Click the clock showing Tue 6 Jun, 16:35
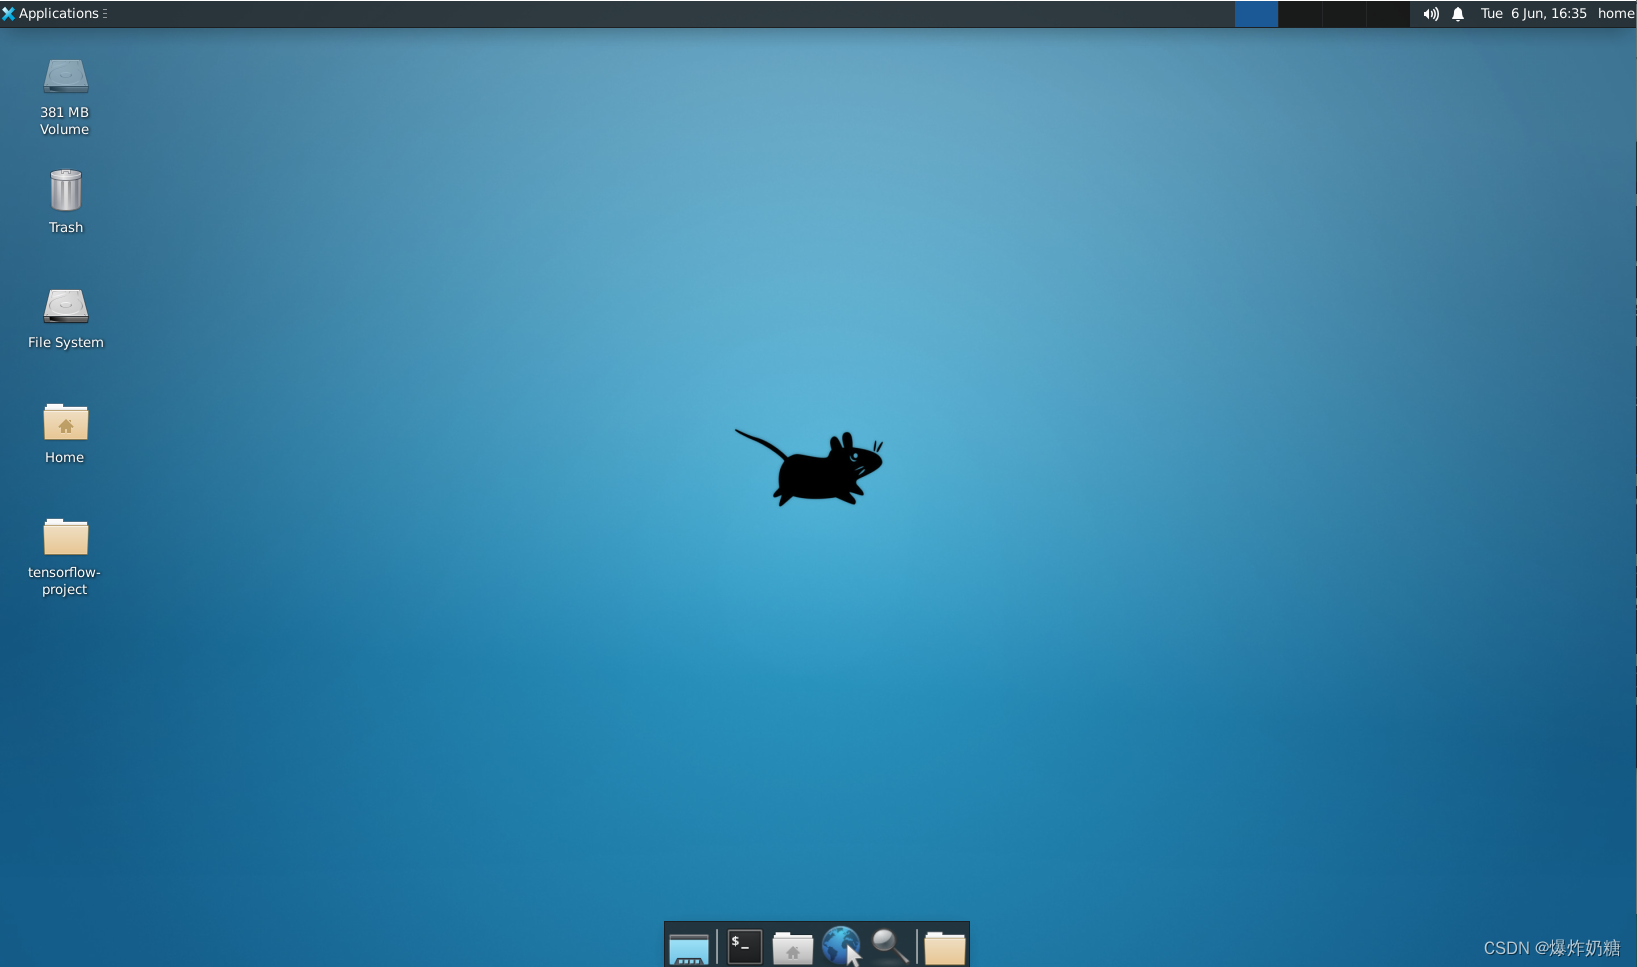The height and width of the screenshot is (967, 1637). coord(1533,14)
